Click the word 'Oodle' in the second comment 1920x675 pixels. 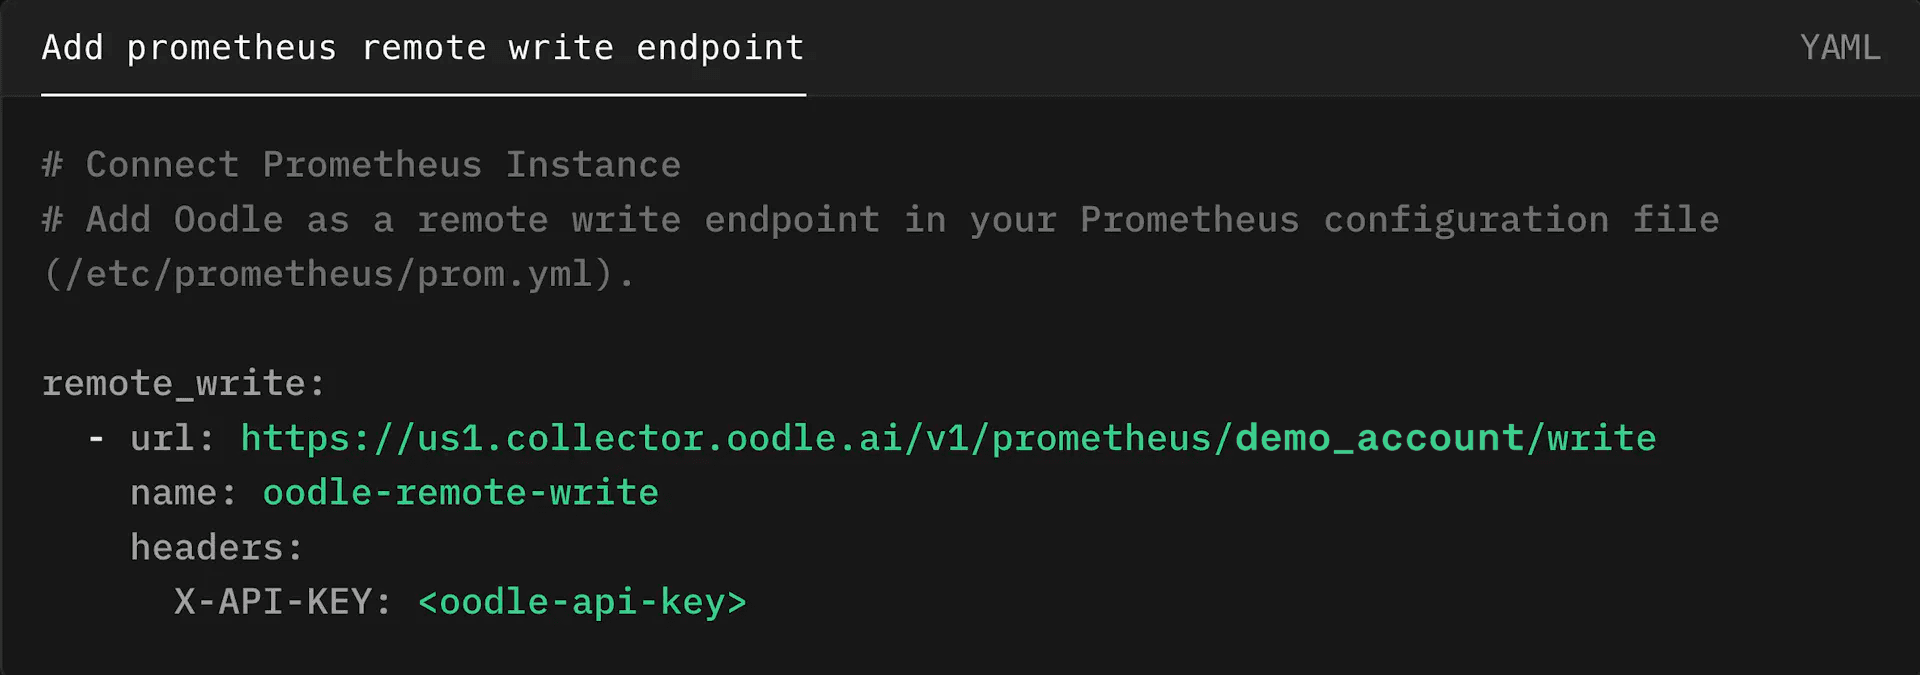click(x=228, y=220)
